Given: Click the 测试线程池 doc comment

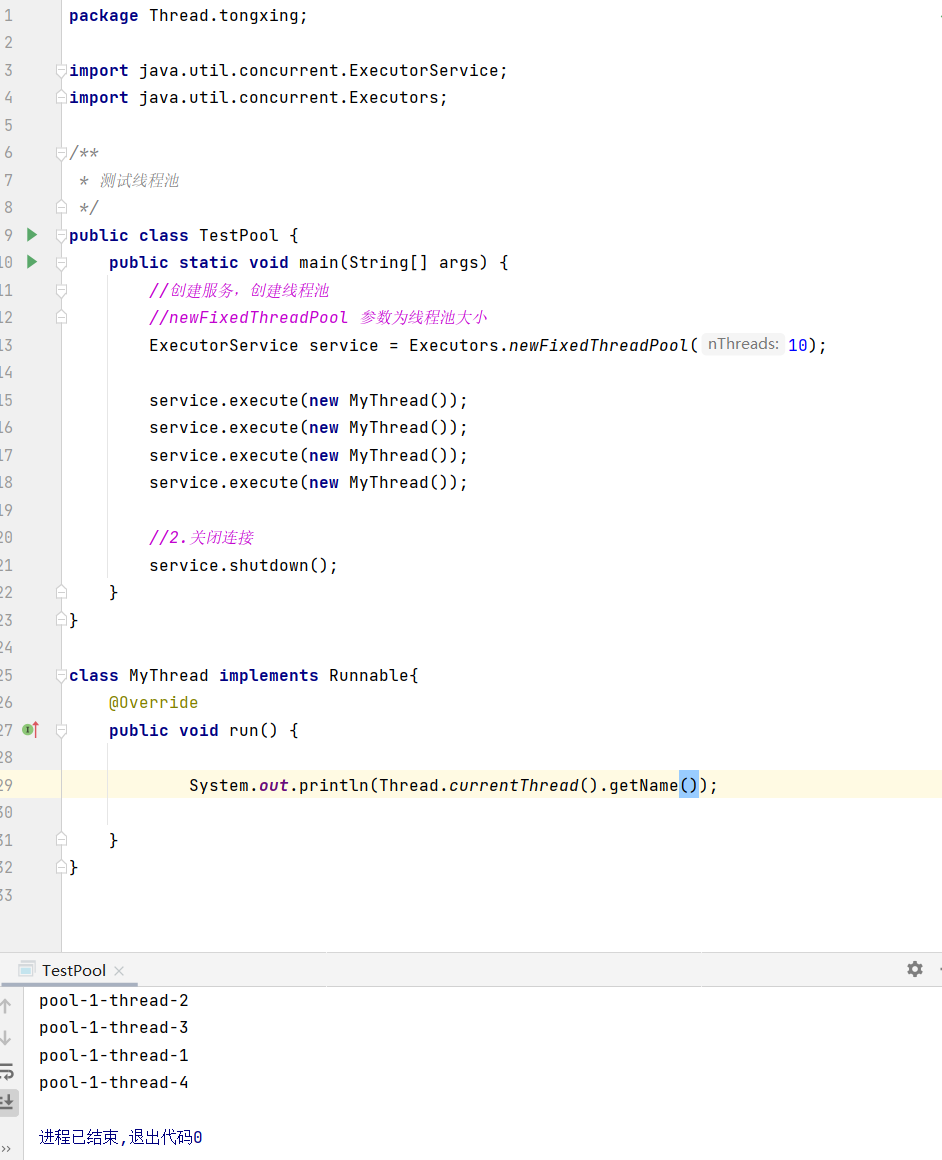Looking at the screenshot, I should 140,181.
